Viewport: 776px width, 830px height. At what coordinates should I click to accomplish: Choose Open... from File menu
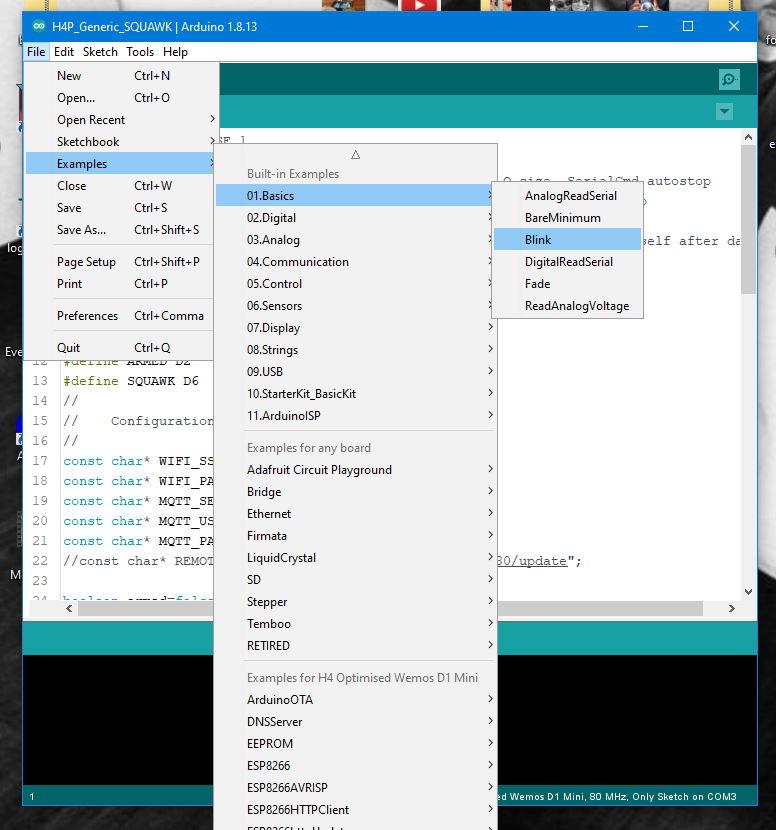coord(121,98)
